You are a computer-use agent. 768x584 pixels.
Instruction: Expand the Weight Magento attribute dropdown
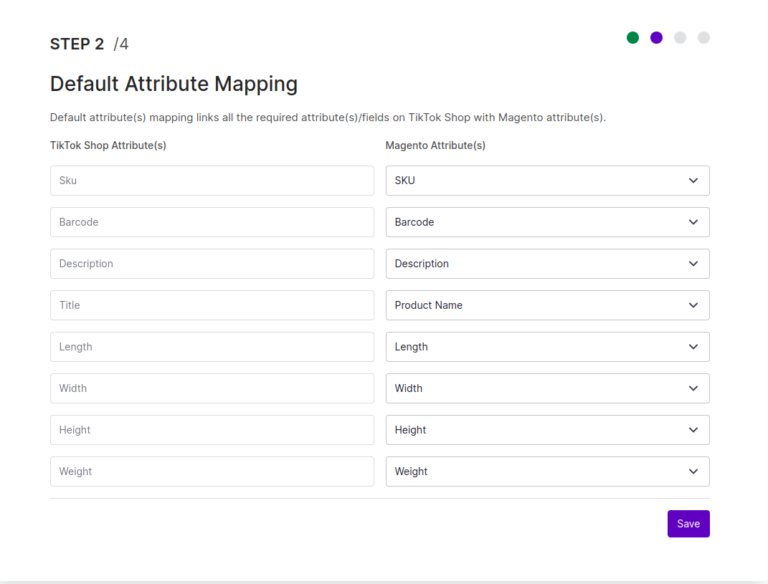[x=548, y=471]
